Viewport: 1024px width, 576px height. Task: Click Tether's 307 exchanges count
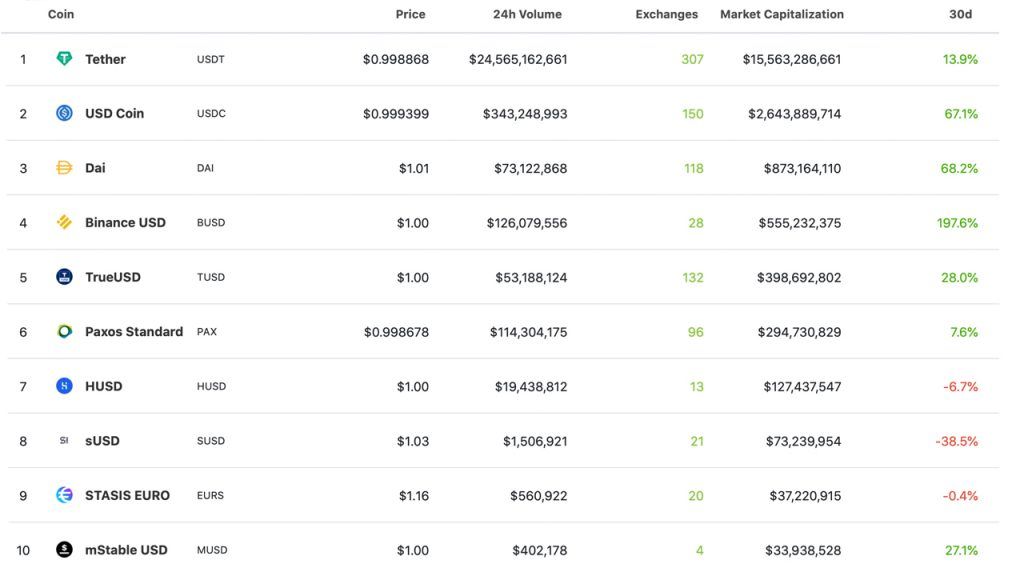point(693,59)
